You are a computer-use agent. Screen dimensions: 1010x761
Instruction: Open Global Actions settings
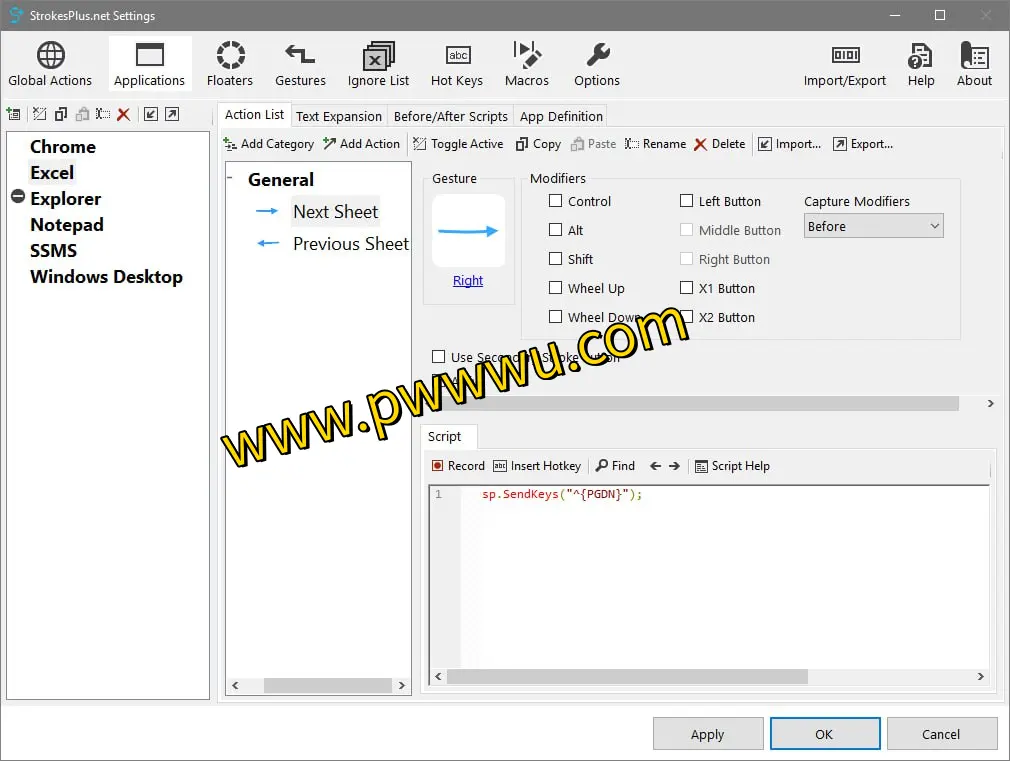pos(50,63)
